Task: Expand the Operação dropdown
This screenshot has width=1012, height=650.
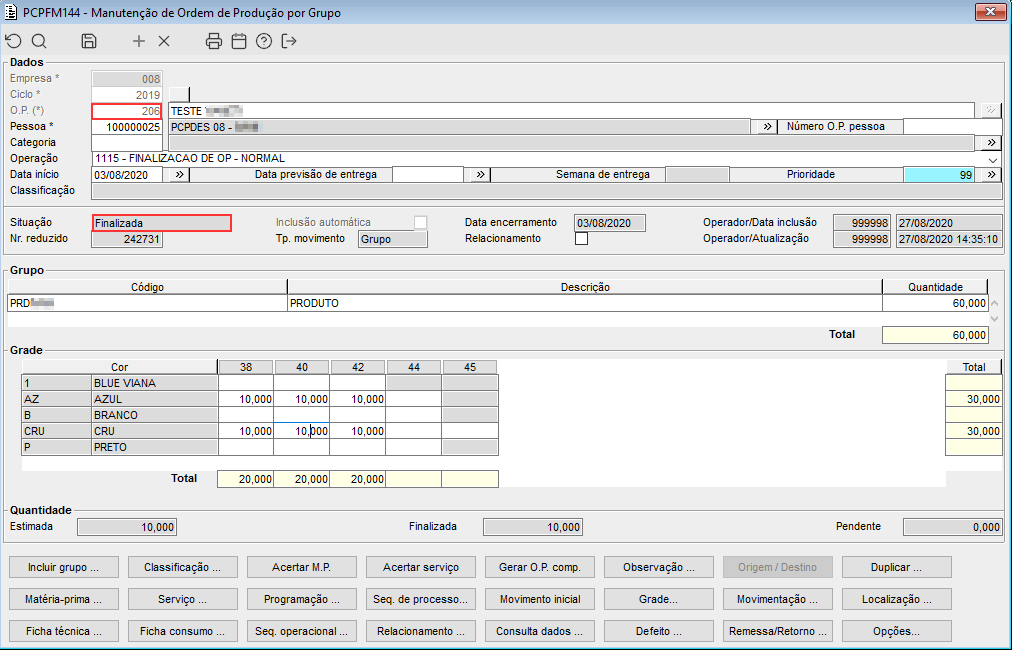Action: 993,159
